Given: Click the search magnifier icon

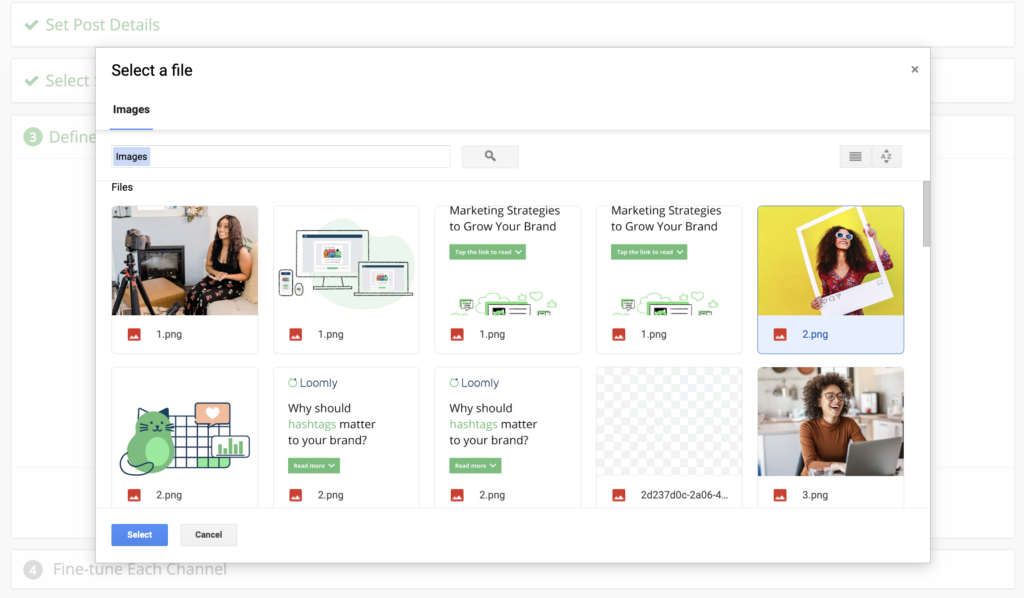Looking at the screenshot, I should tap(489, 156).
